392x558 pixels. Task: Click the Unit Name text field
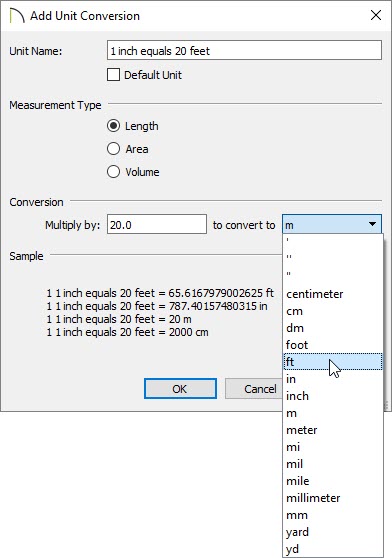pyautogui.click(x=244, y=50)
